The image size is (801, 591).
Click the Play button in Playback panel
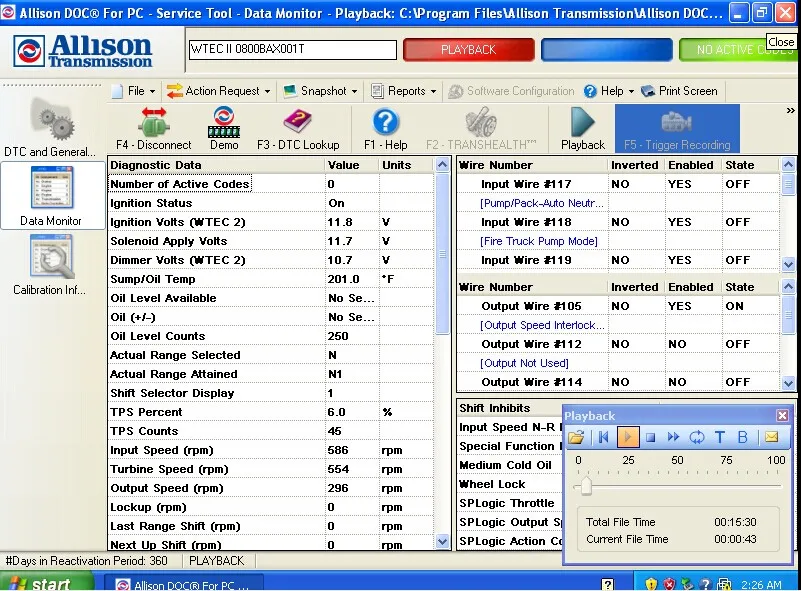628,437
